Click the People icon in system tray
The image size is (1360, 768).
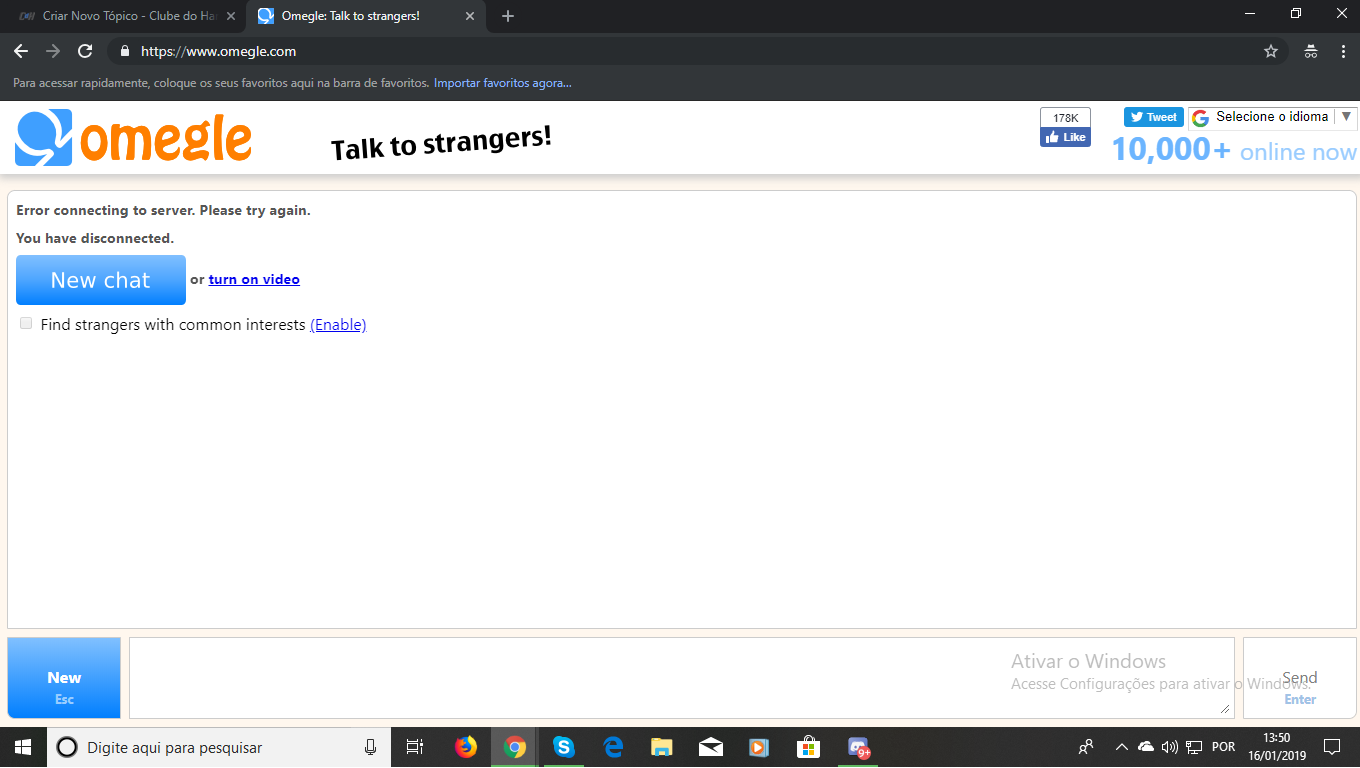pos(1086,747)
